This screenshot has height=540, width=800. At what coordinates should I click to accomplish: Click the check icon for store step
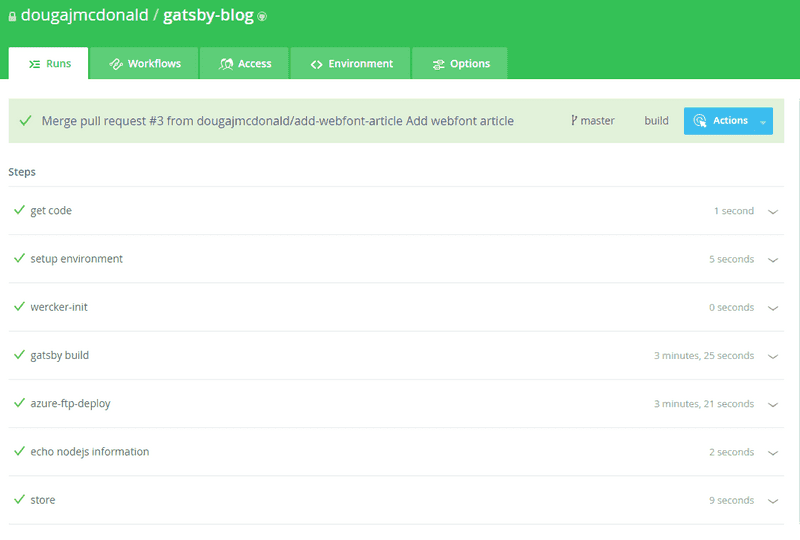[x=19, y=500]
